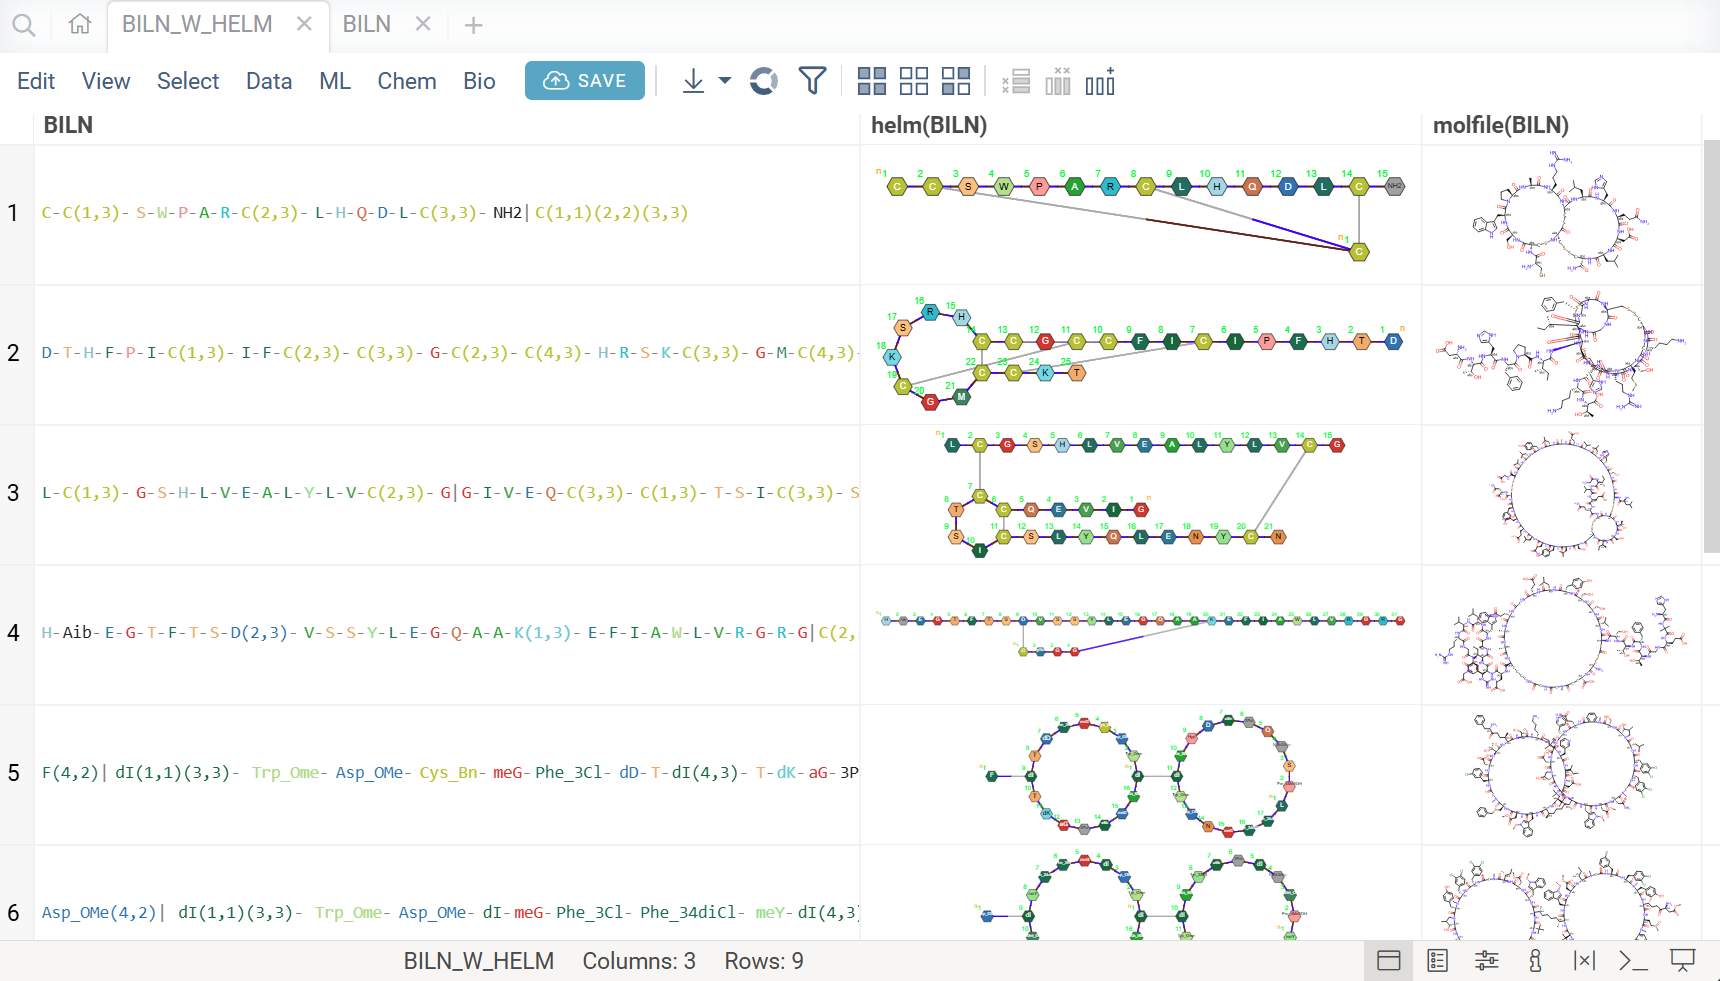Go to the home view
This screenshot has height=981, width=1720.
click(80, 25)
